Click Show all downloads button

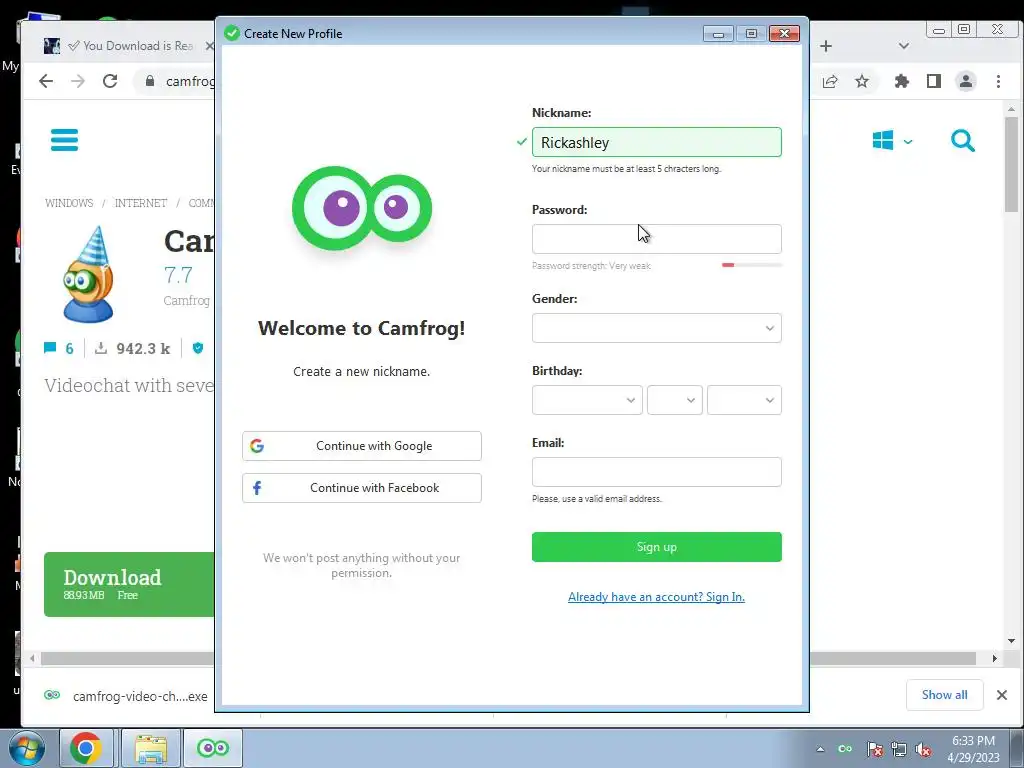click(944, 695)
